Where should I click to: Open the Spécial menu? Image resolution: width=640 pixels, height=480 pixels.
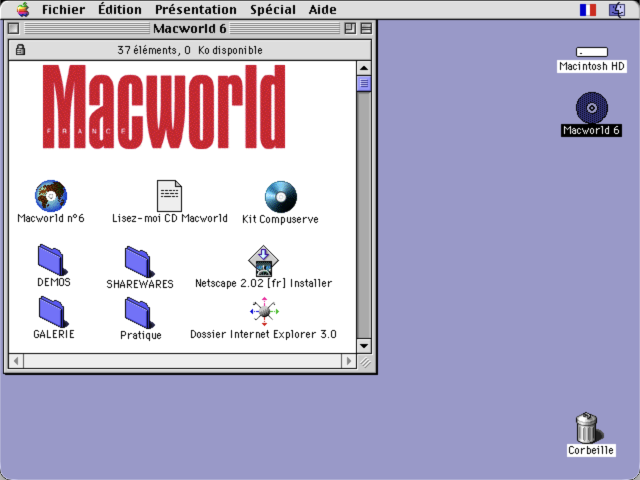coord(273,9)
